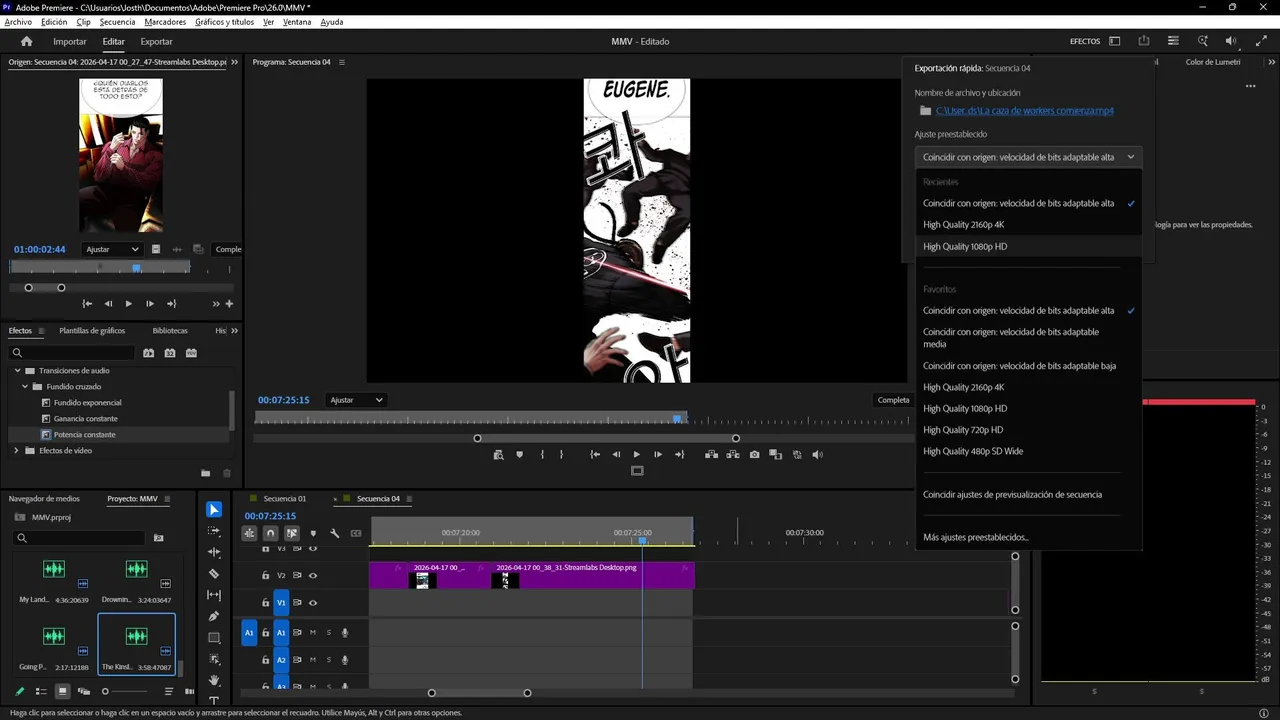Open workspaces icon in header bar
Screen dimensions: 1280x720
click(x=1114, y=41)
